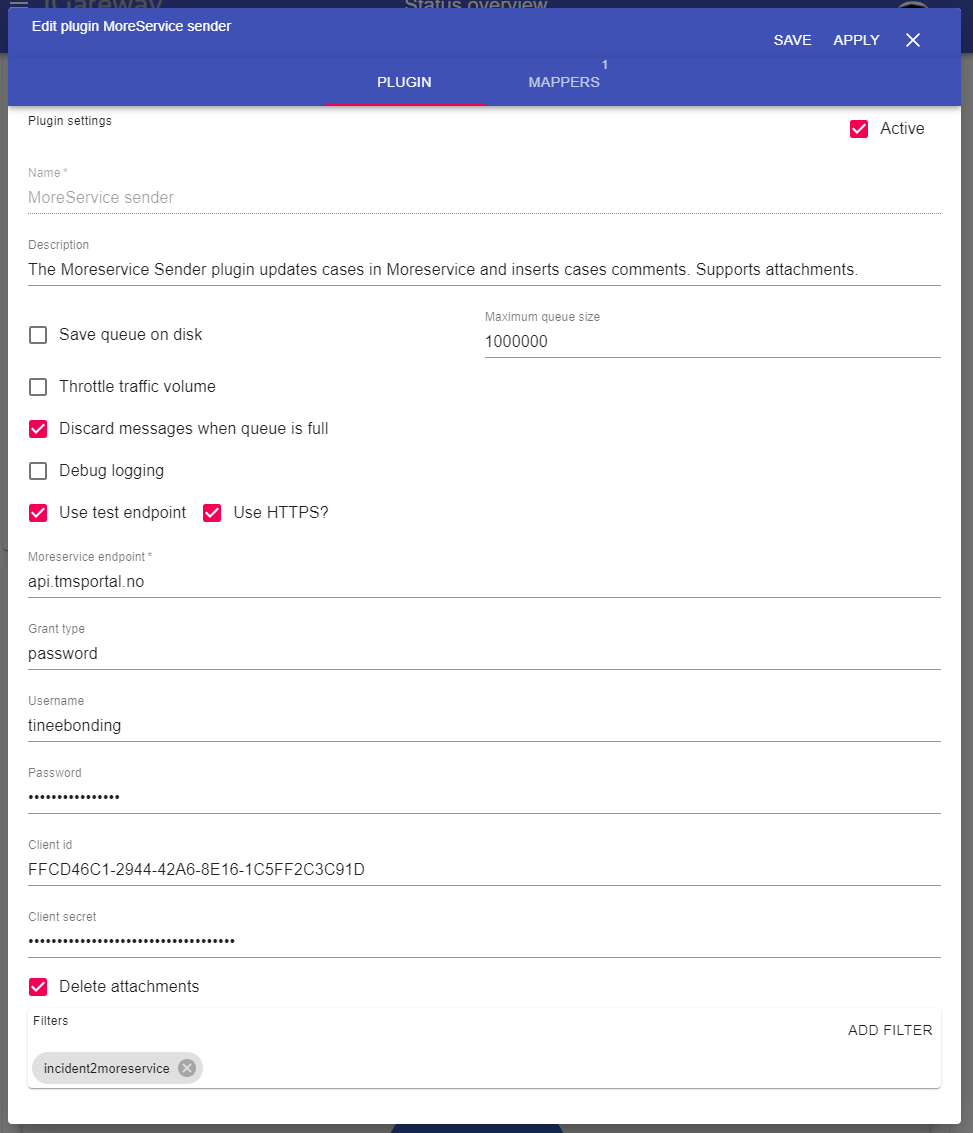Disable the Use HTTPS option

click(x=212, y=513)
